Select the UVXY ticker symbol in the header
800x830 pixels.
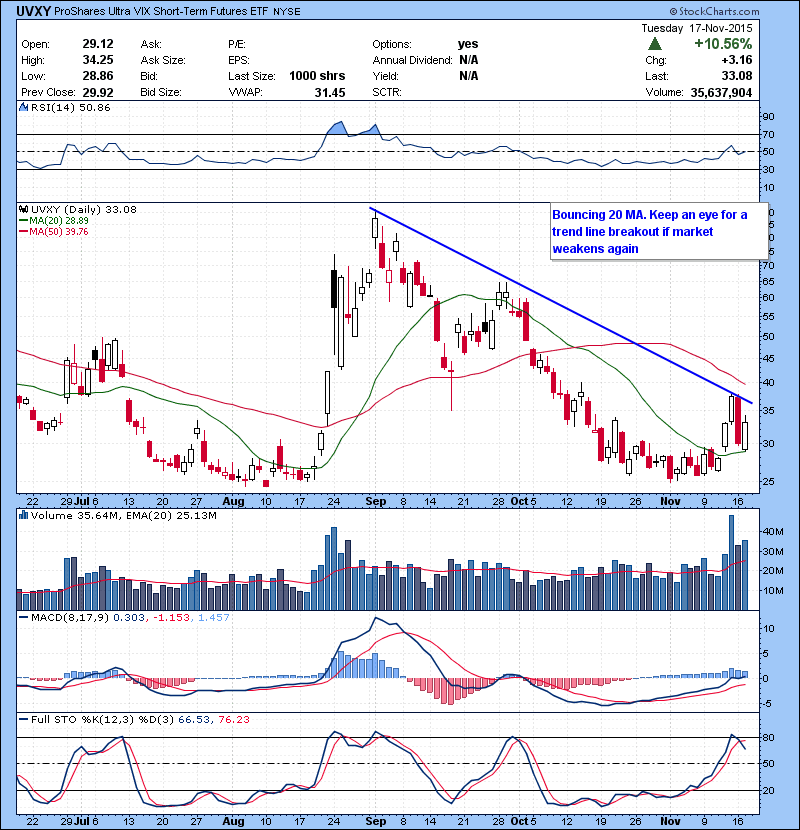tap(33, 11)
